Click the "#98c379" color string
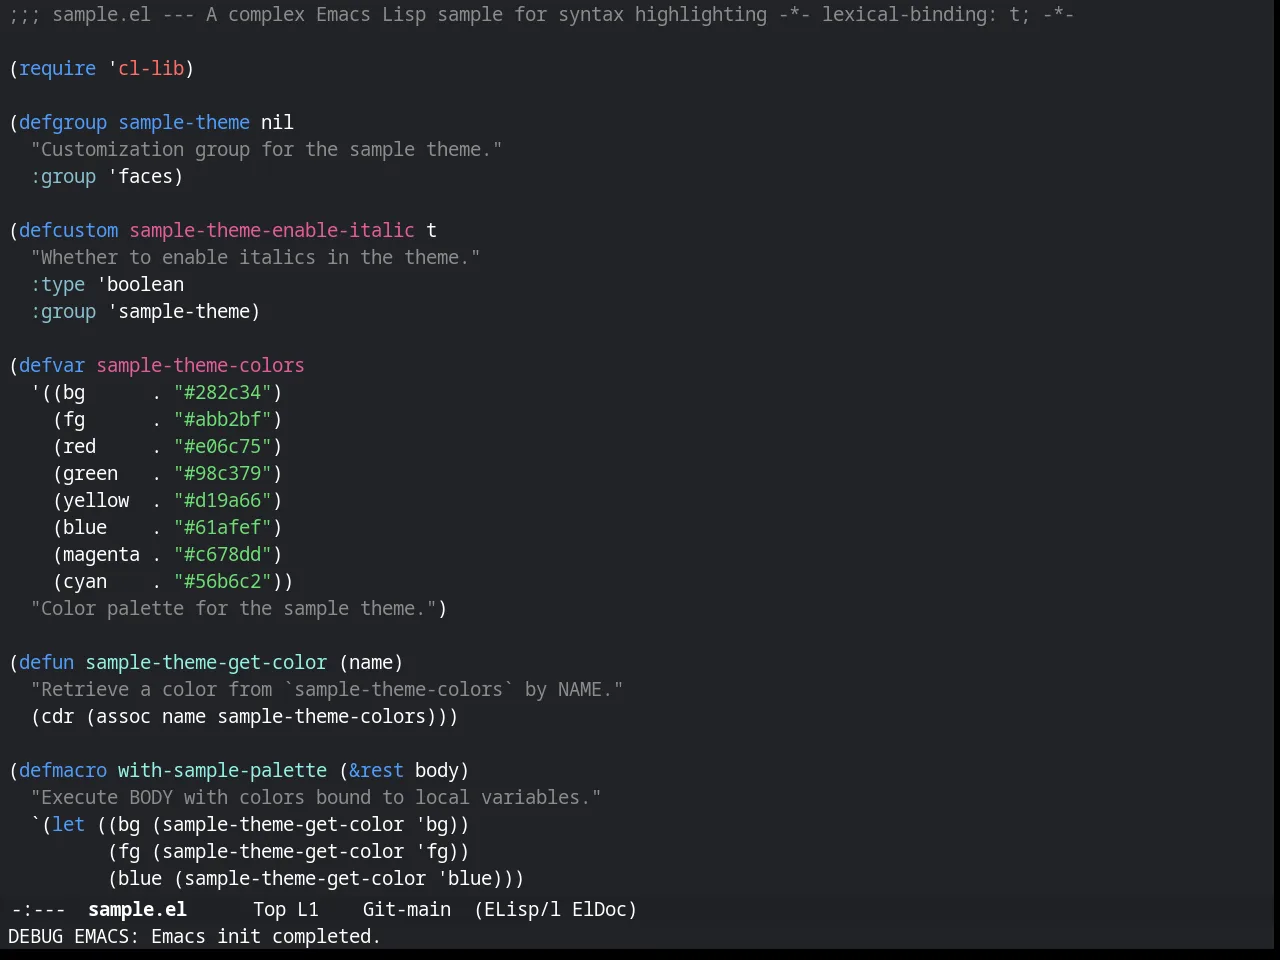The height and width of the screenshot is (960, 1280). pyautogui.click(x=222, y=473)
